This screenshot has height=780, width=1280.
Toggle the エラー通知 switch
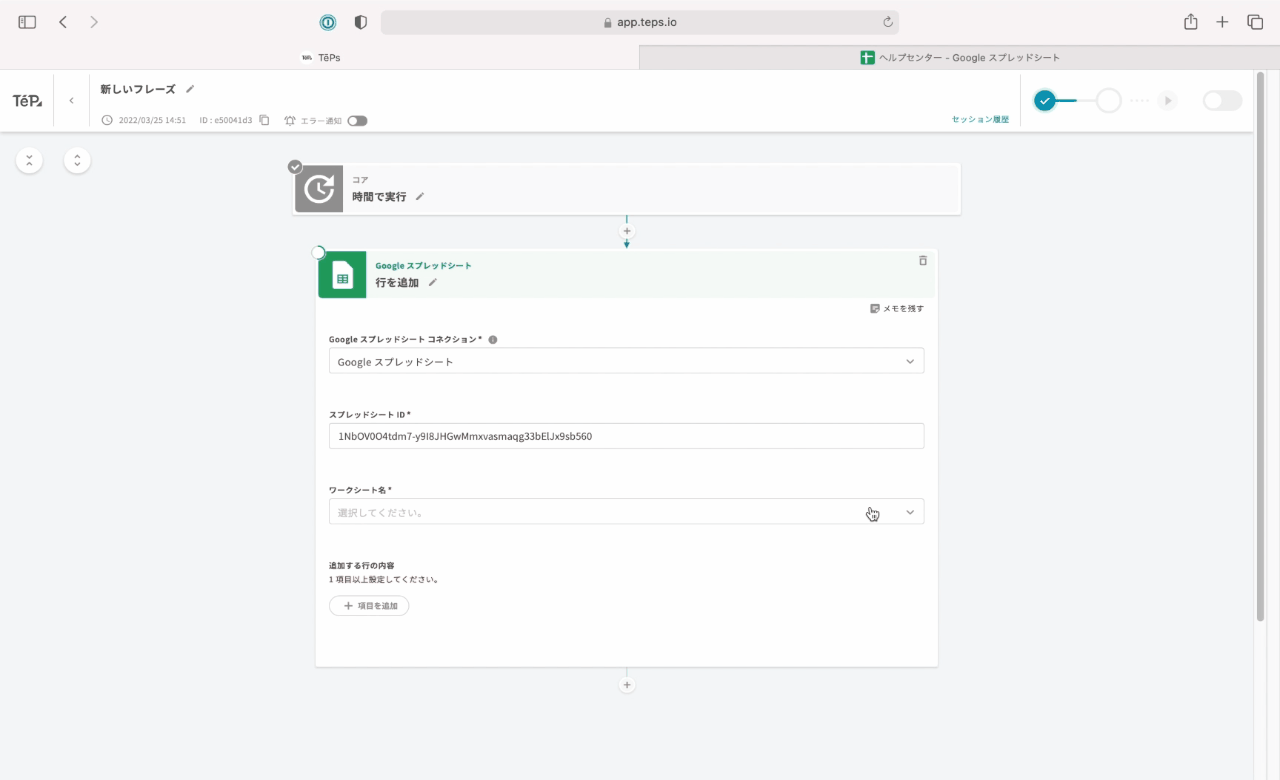357,120
